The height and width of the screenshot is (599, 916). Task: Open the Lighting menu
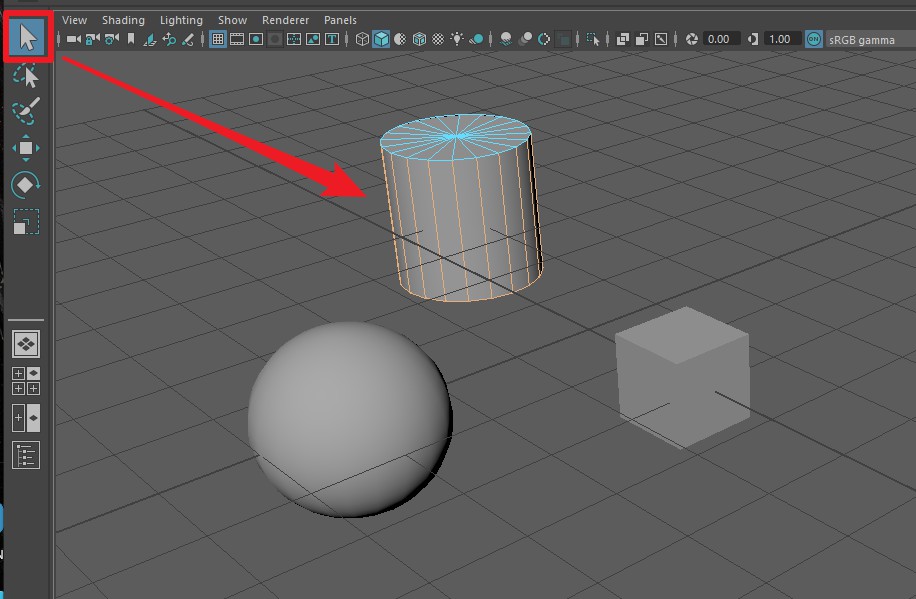tap(181, 20)
